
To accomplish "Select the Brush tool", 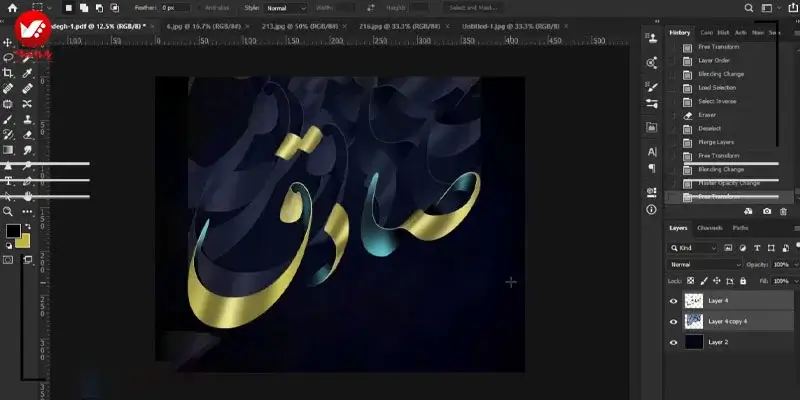I will click(8, 119).
